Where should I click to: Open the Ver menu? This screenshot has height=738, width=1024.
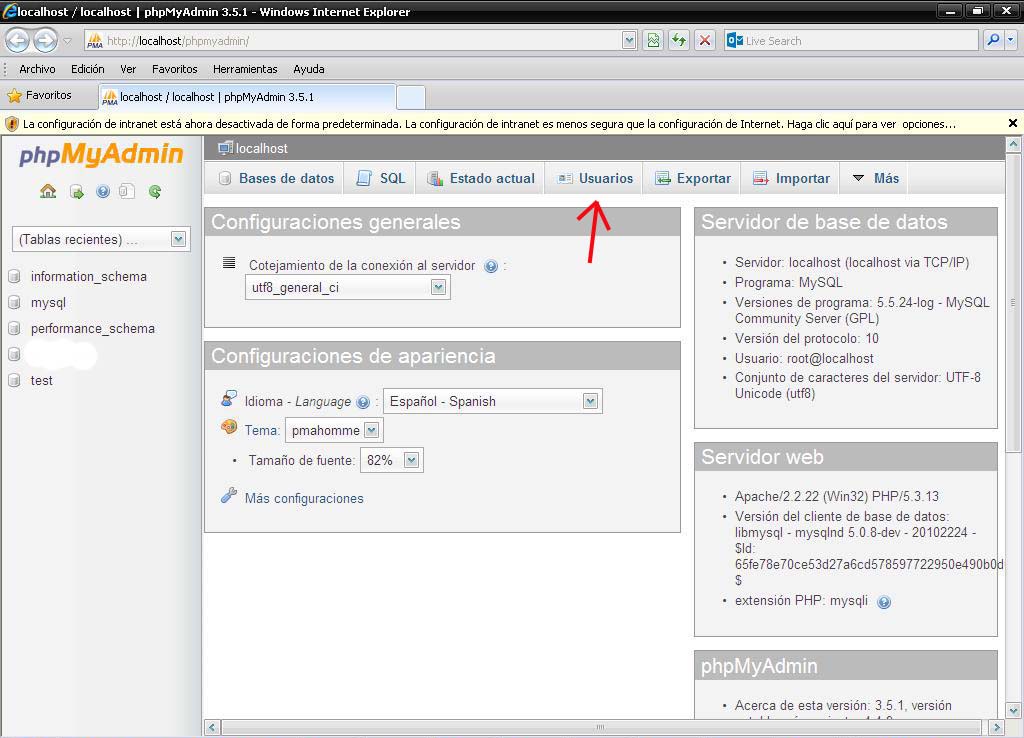click(x=128, y=69)
